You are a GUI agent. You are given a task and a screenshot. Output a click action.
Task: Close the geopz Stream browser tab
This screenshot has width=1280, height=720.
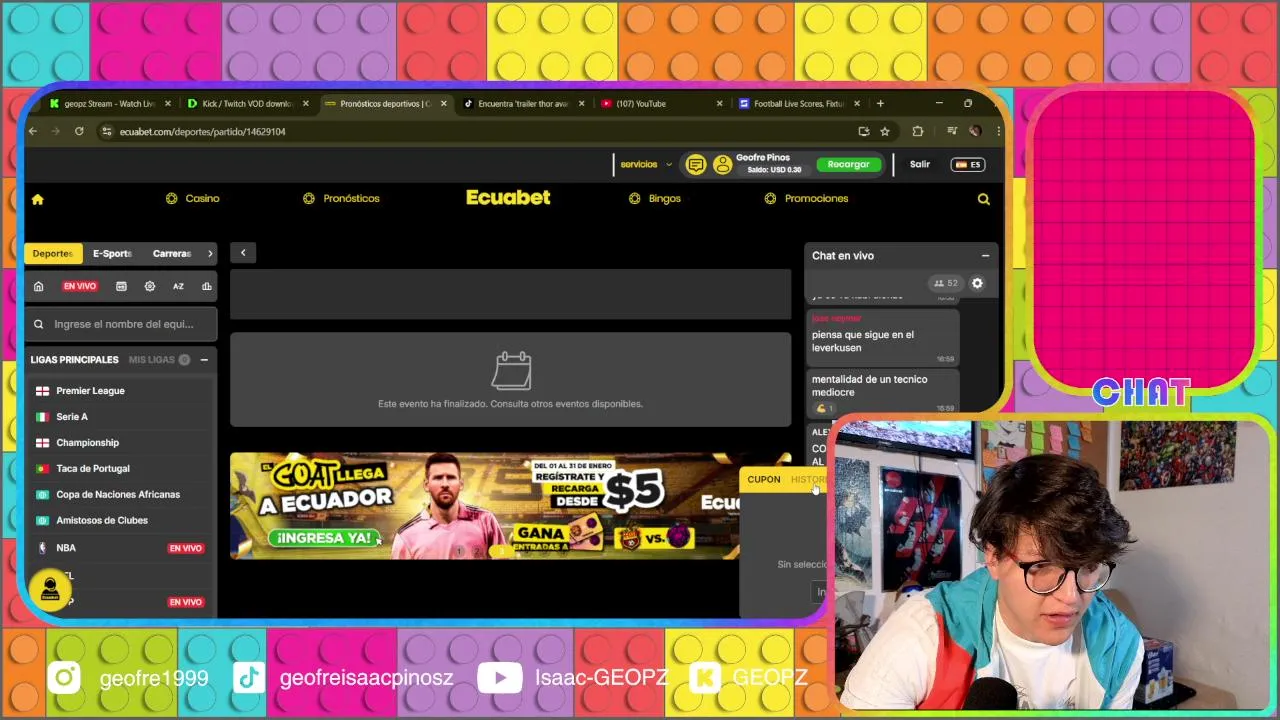[x=168, y=103]
